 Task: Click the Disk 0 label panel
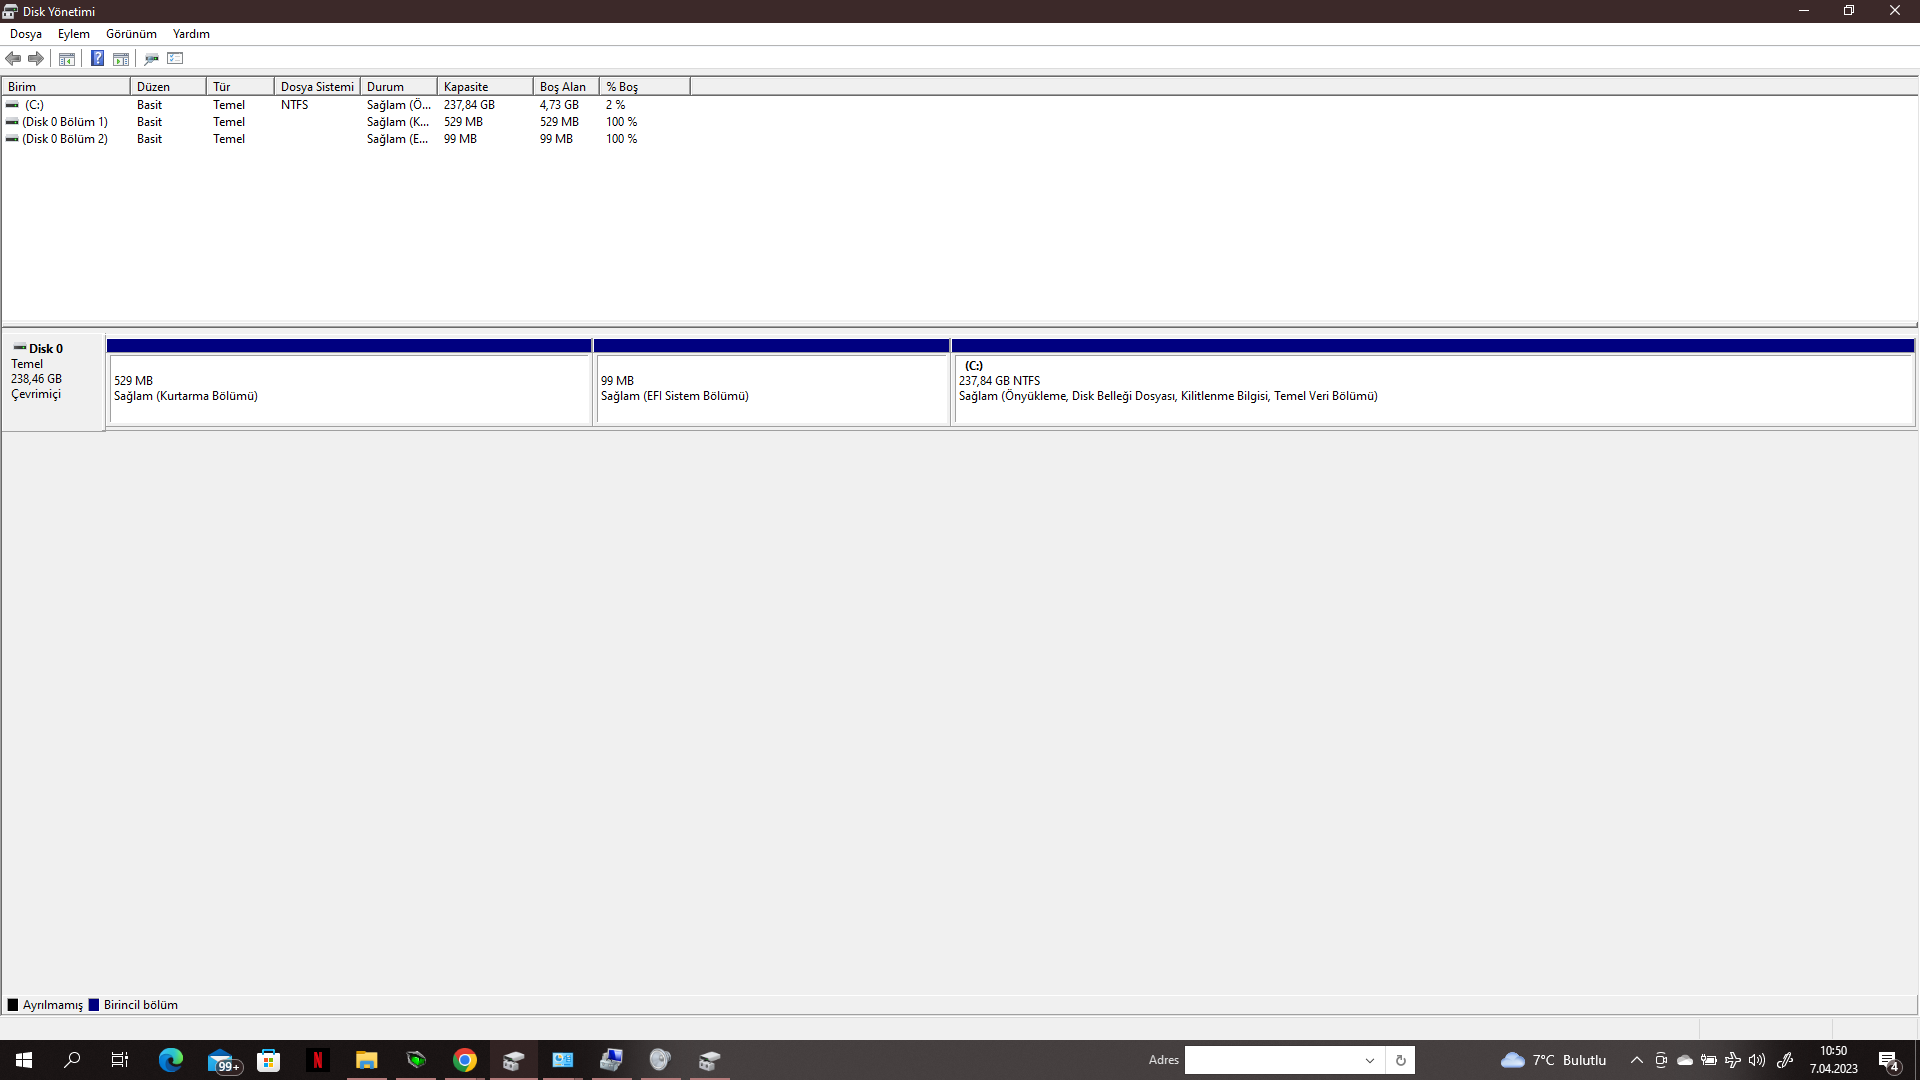point(53,380)
